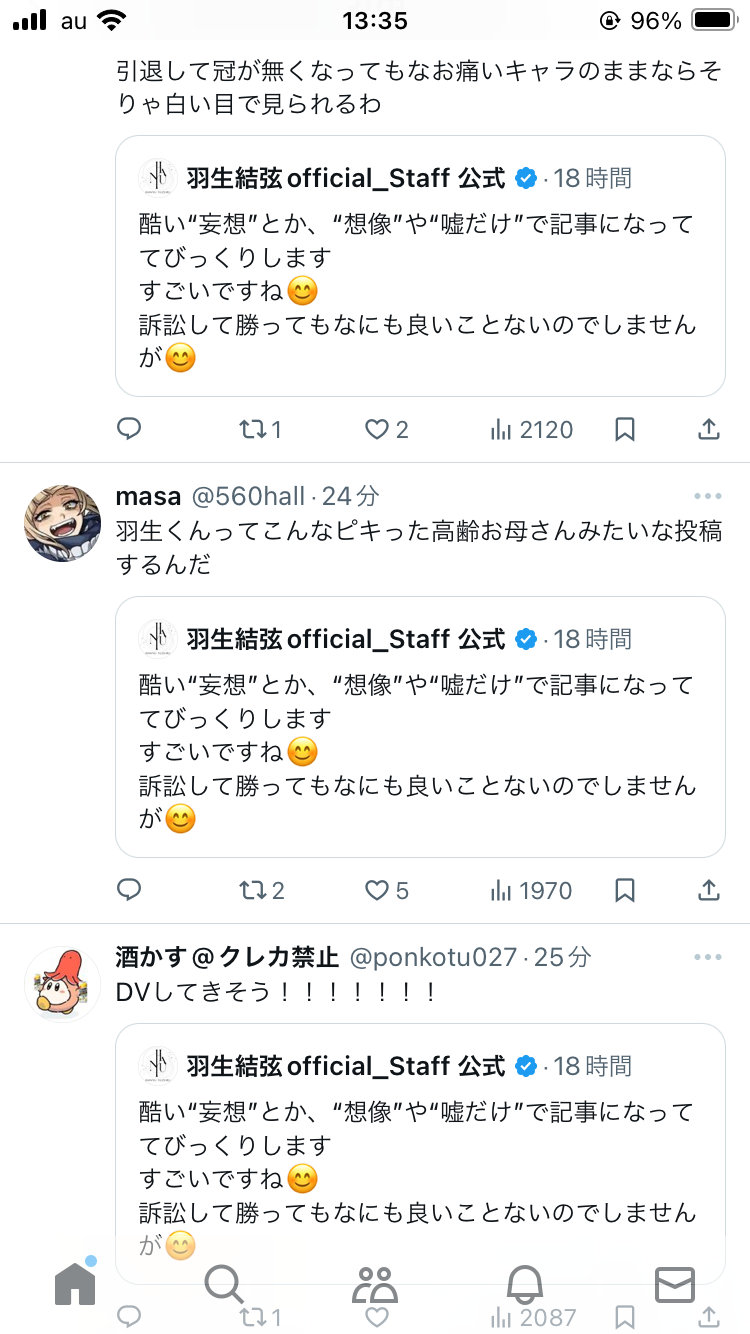Open the Home tab in bottom bar
Screen dimensions: 750x1334
click(x=75, y=1282)
